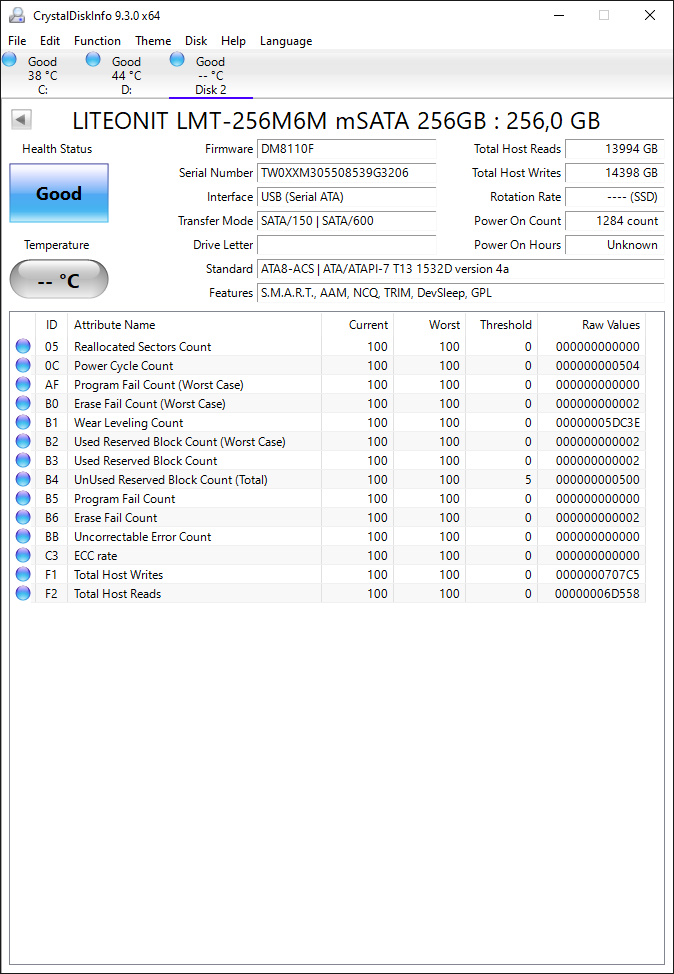Open the File menu
The image size is (674, 974).
17,41
